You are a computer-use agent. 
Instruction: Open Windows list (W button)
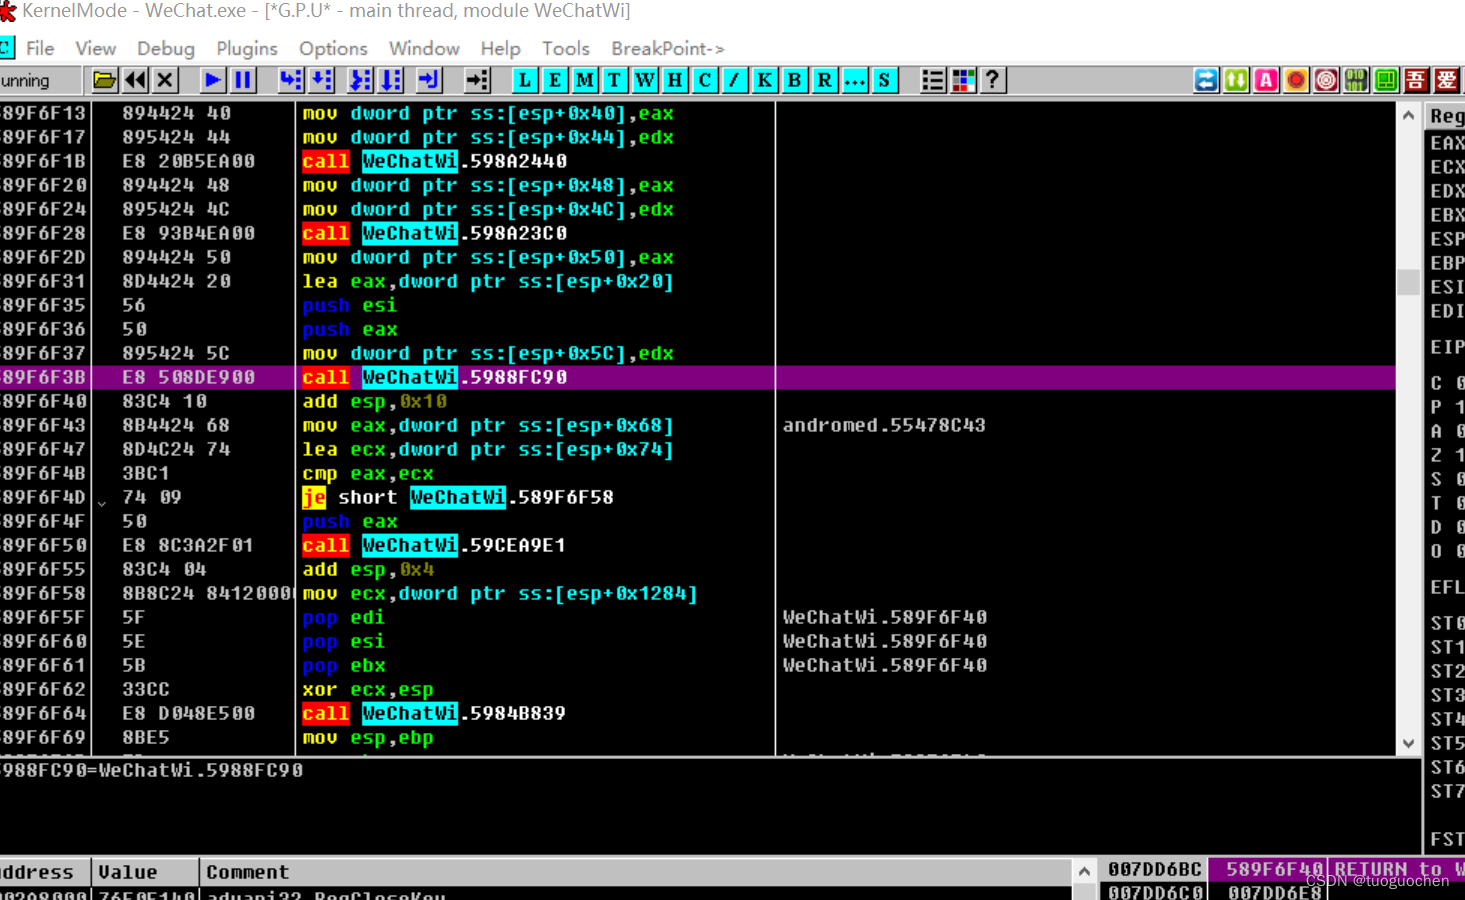click(x=645, y=80)
